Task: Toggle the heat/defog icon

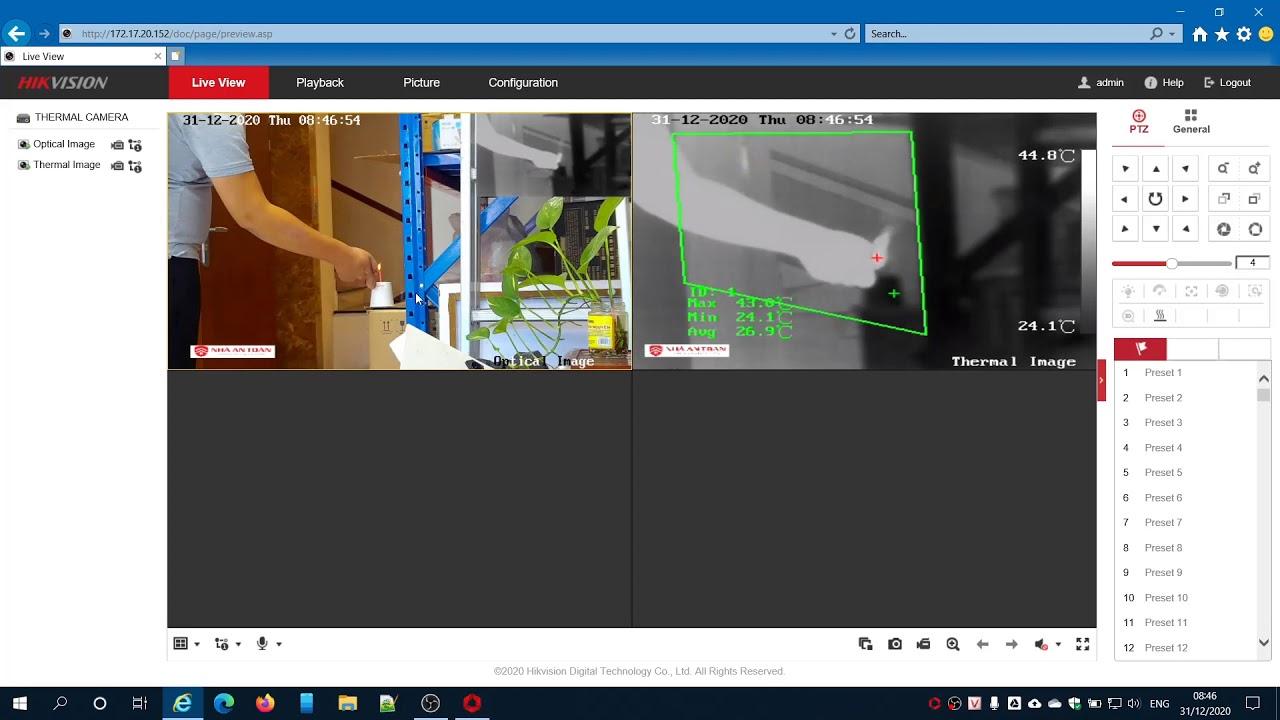Action: tap(1160, 316)
